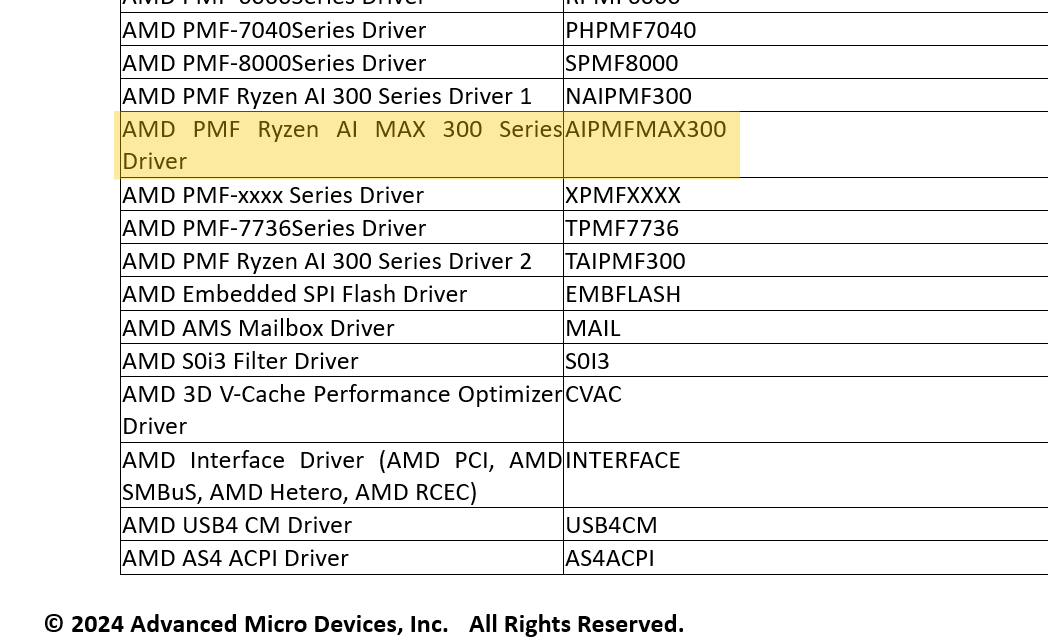Image resolution: width=1048 pixels, height=644 pixels.
Task: Select AMD PMF Ryzen AI 300 Series Driver 2
Action: click(327, 261)
